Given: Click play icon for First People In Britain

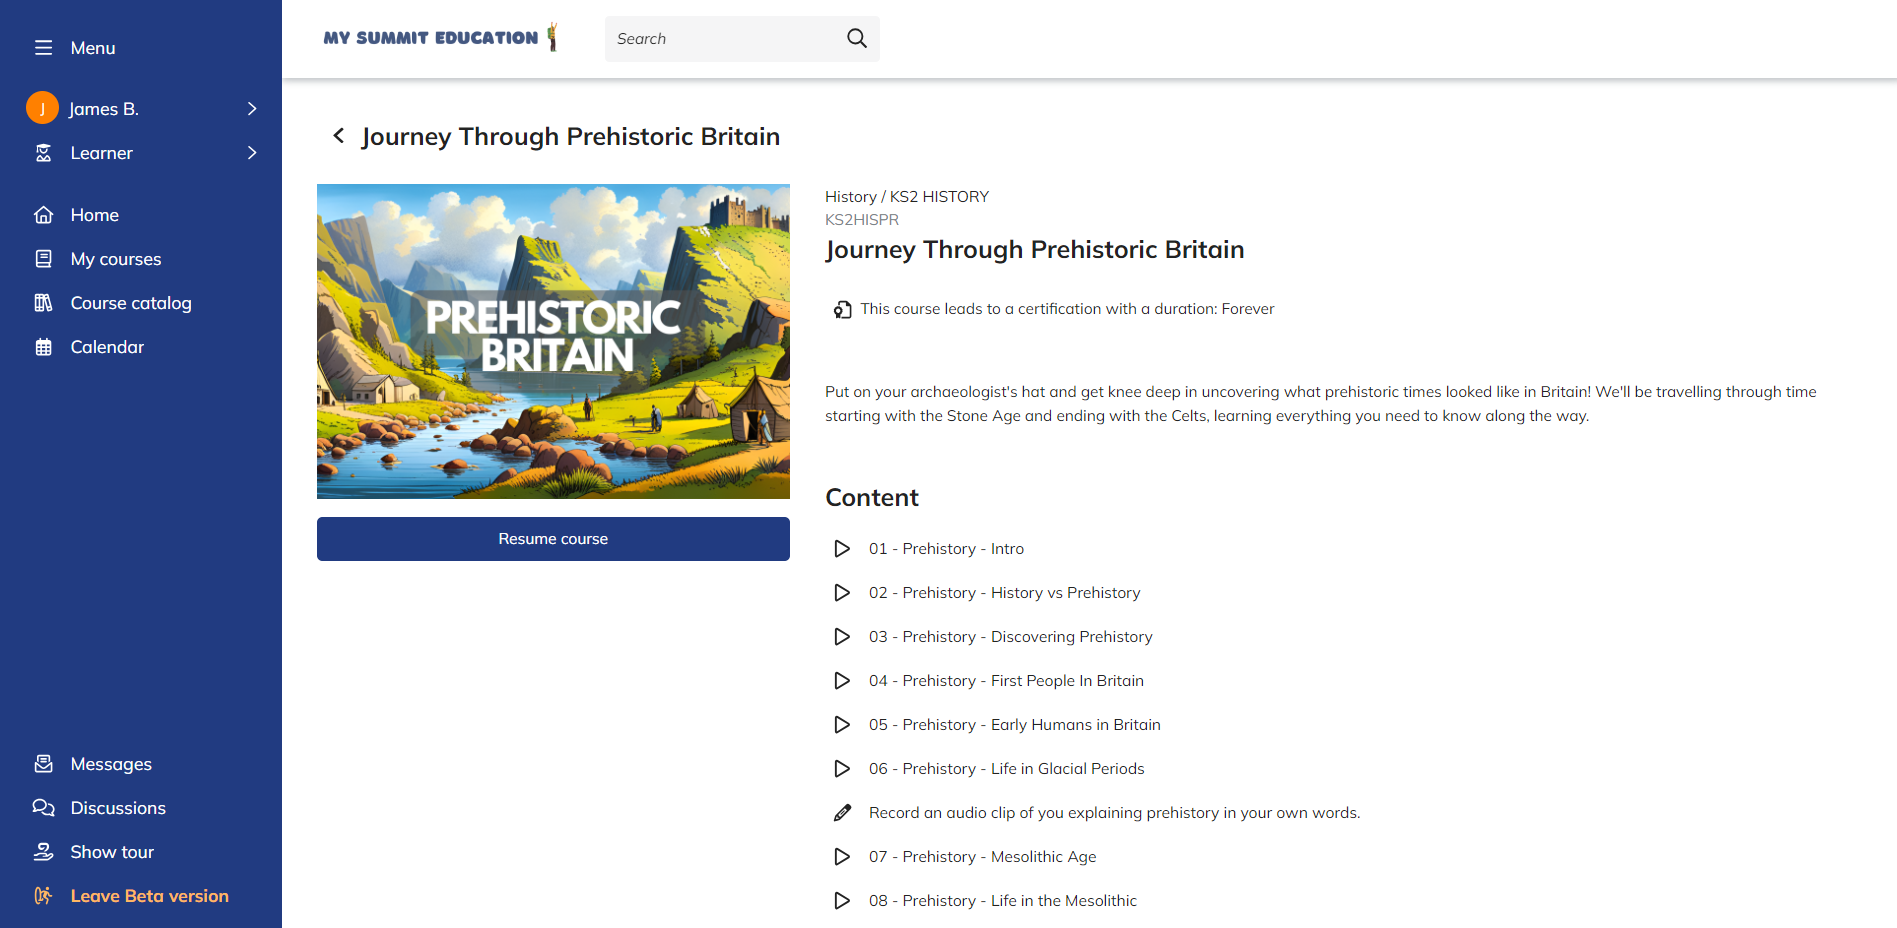Looking at the screenshot, I should click(x=842, y=681).
